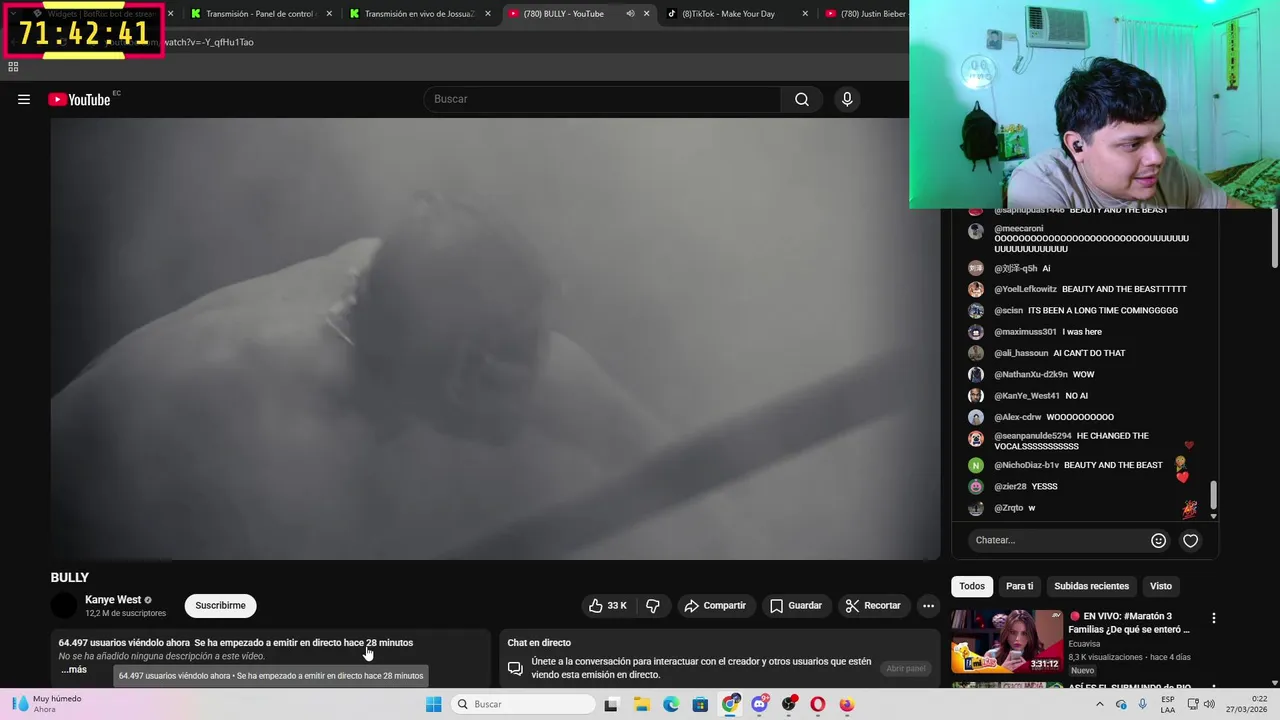Open Firefox from the taskbar
Image resolution: width=1280 pixels, height=720 pixels.
[847, 704]
